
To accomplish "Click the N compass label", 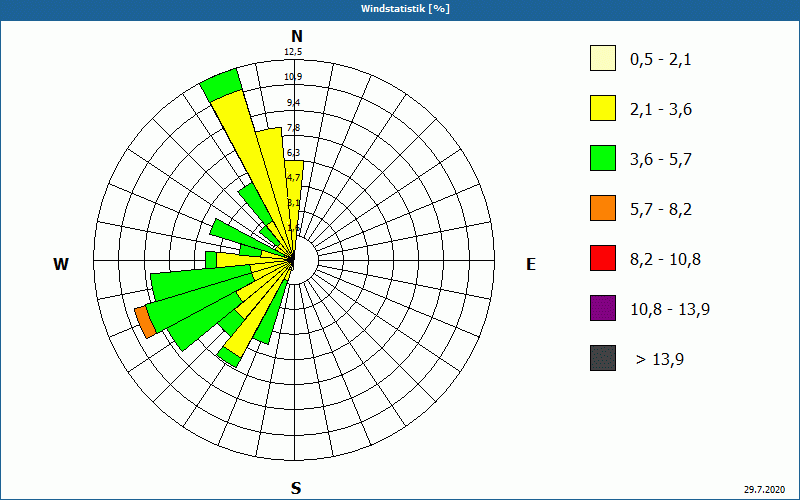I will (297, 36).
